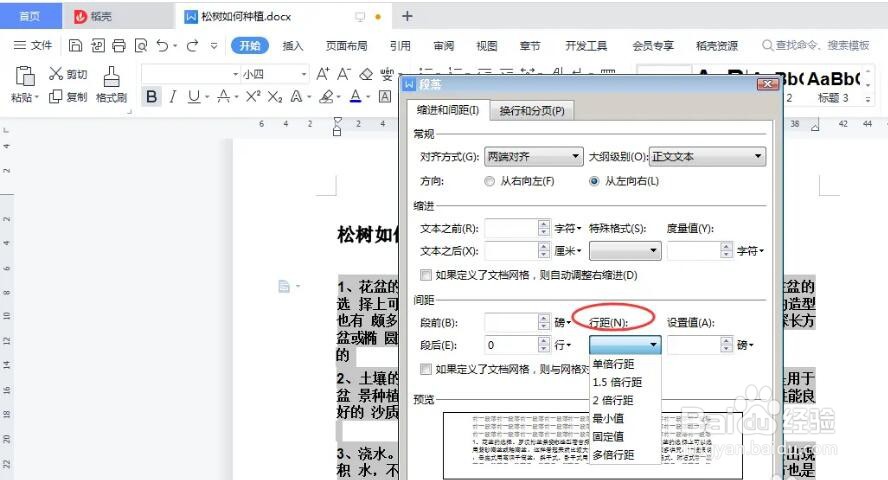The image size is (888, 480).
Task: Open the 审阅 ribbon tab
Action: [443, 46]
